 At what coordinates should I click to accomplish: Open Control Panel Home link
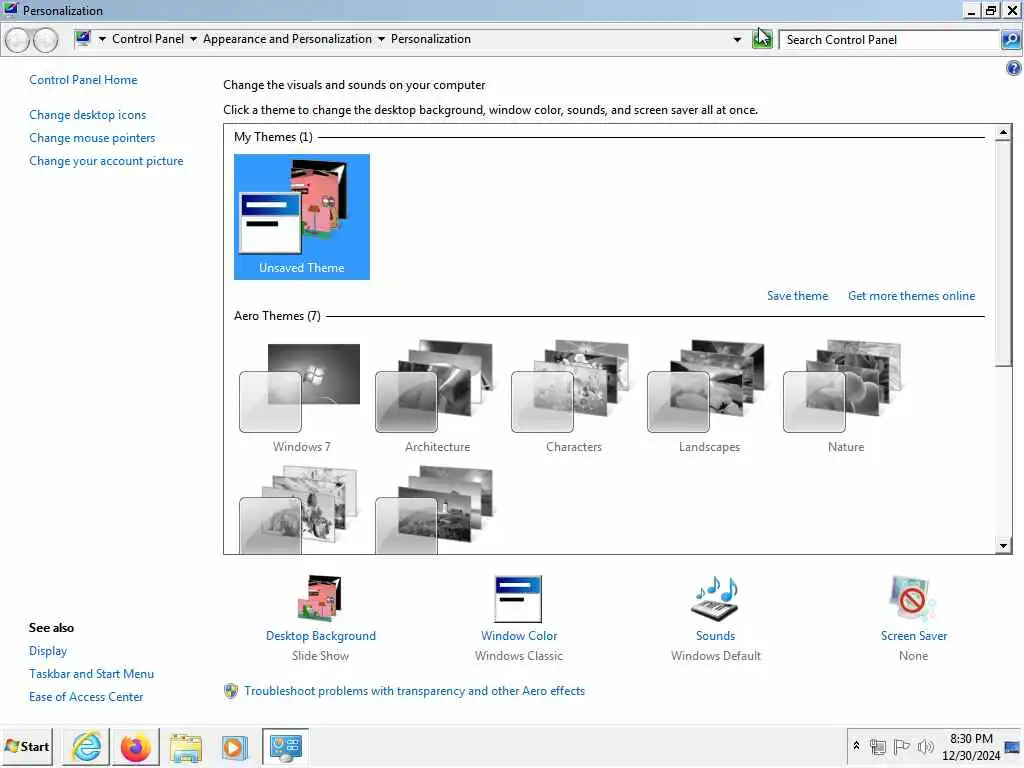pos(83,80)
